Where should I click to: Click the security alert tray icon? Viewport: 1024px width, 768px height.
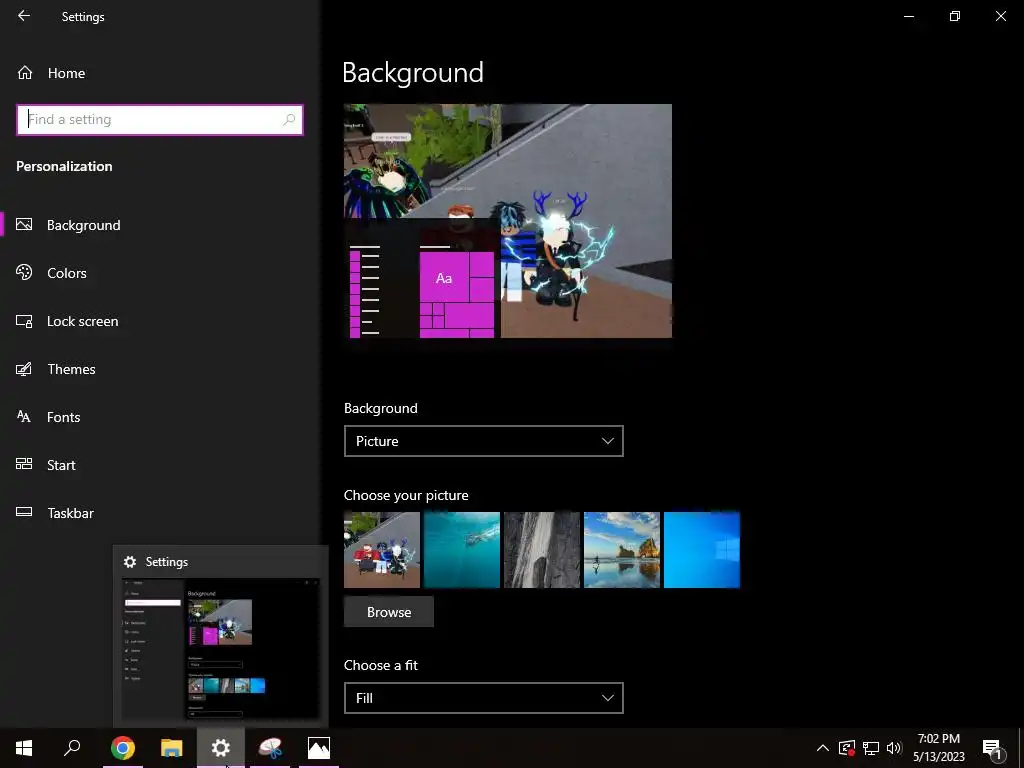point(847,748)
